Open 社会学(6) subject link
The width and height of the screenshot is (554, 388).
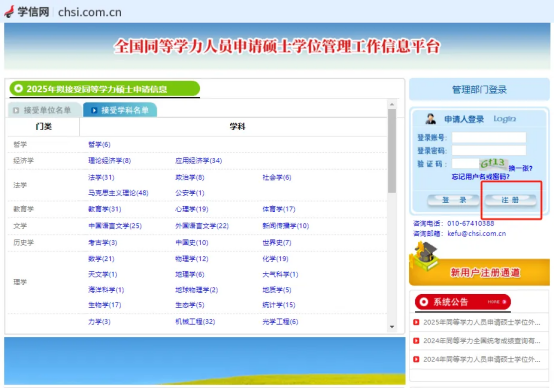point(277,177)
